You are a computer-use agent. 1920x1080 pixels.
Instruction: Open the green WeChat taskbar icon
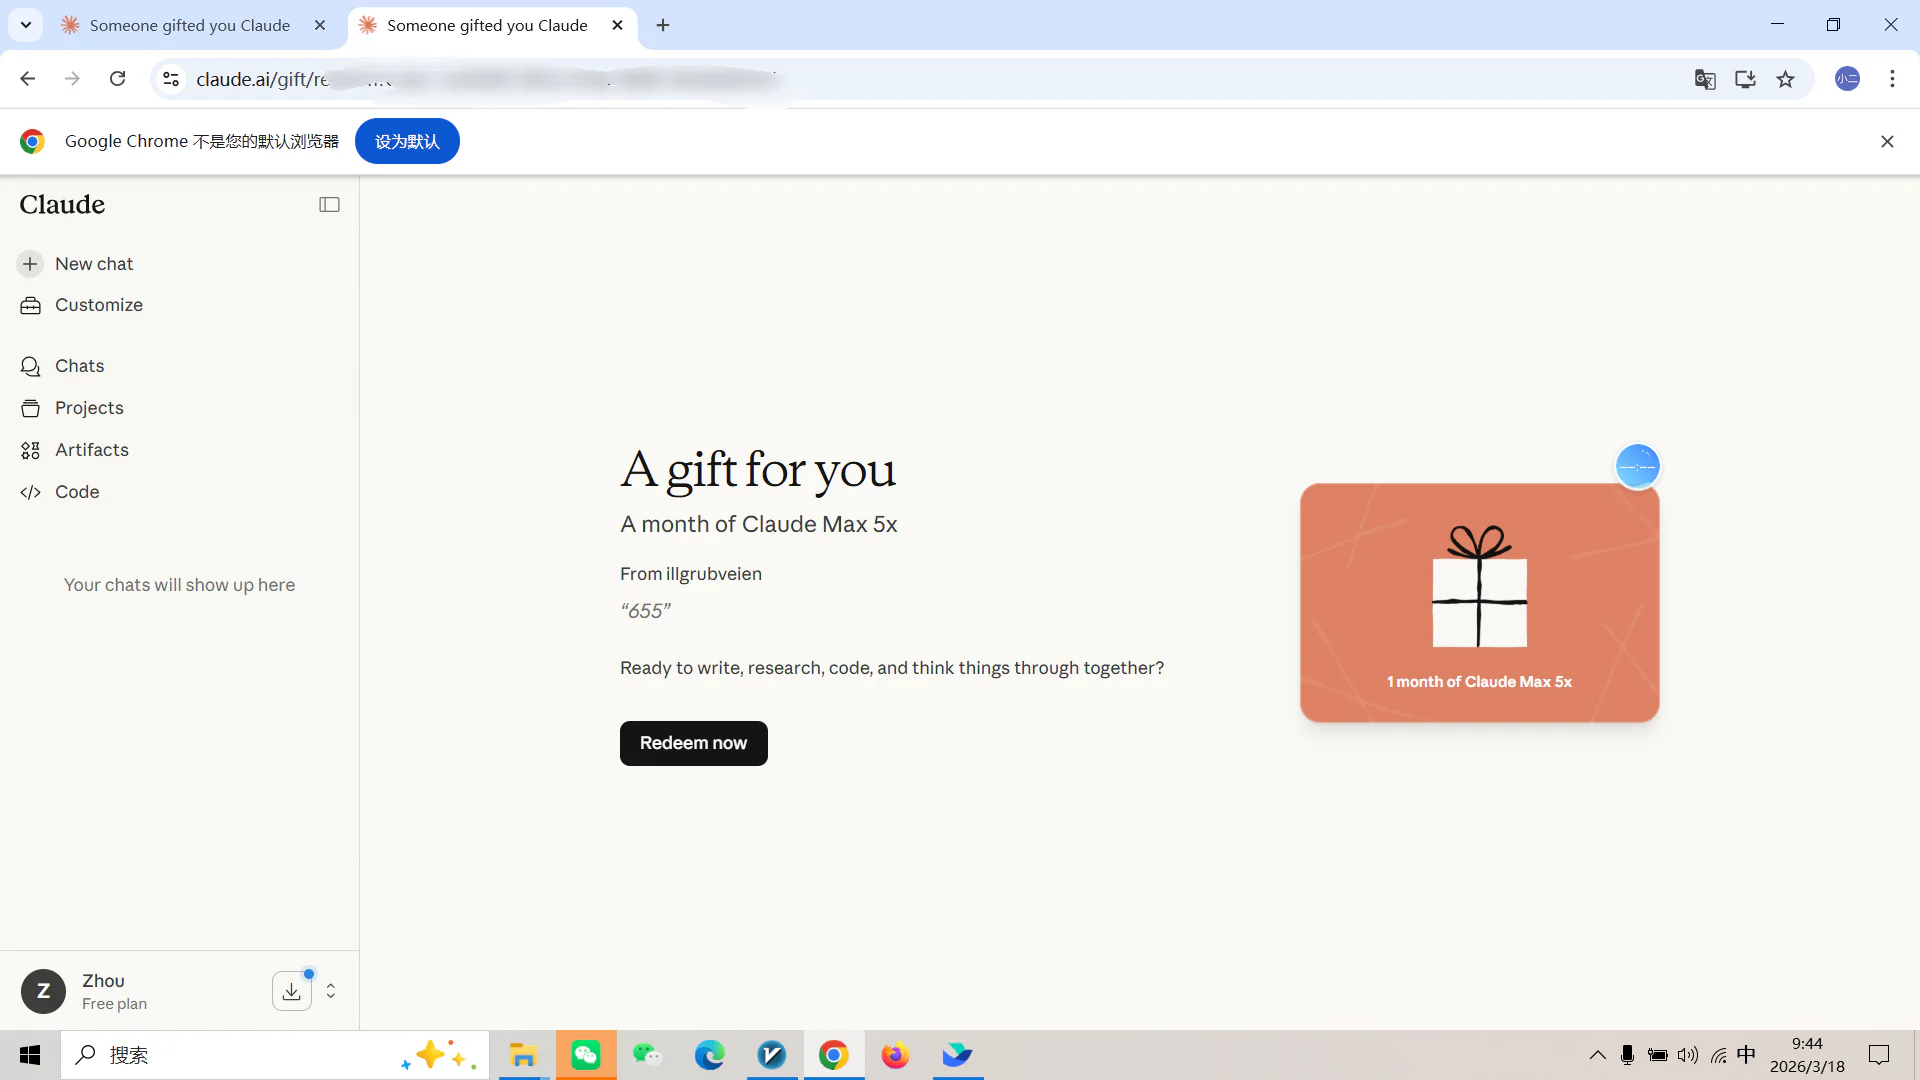tap(648, 1055)
